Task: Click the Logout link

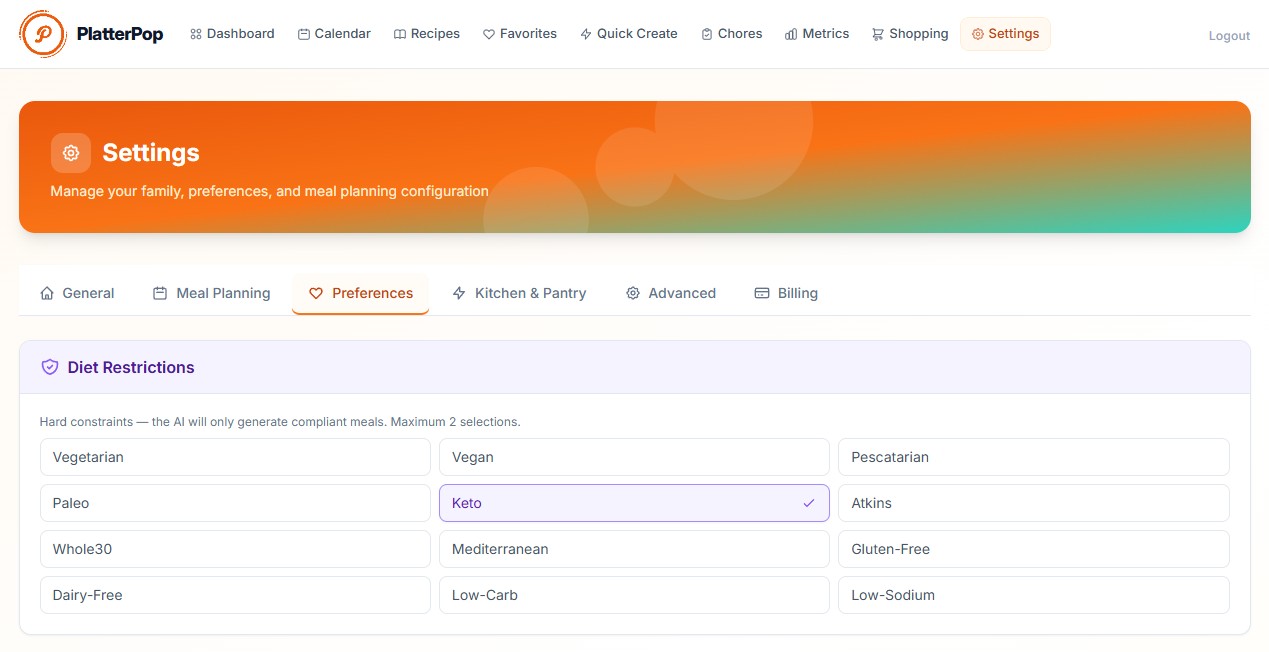Action: point(1229,36)
